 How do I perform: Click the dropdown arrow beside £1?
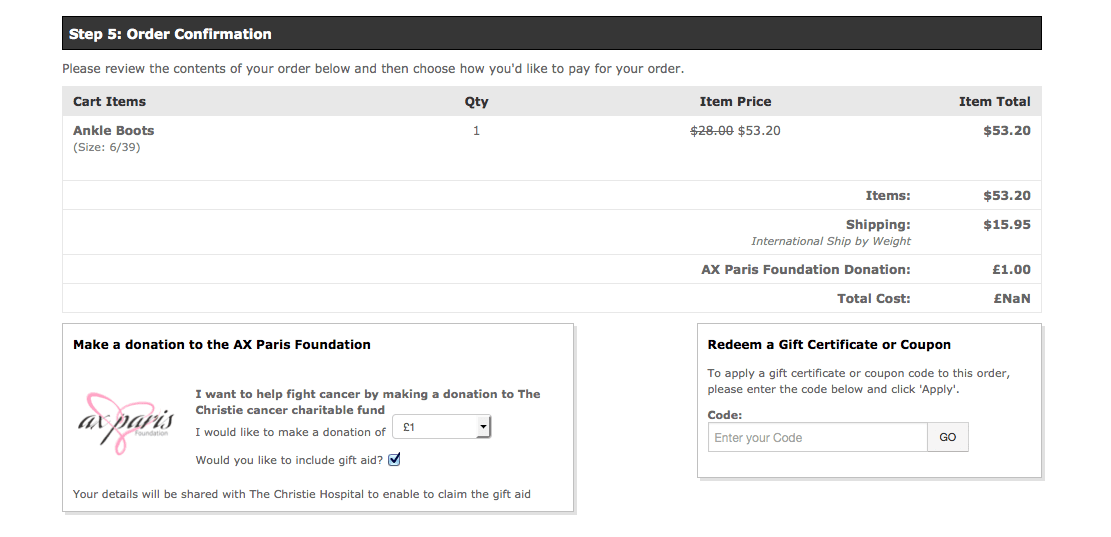point(483,427)
